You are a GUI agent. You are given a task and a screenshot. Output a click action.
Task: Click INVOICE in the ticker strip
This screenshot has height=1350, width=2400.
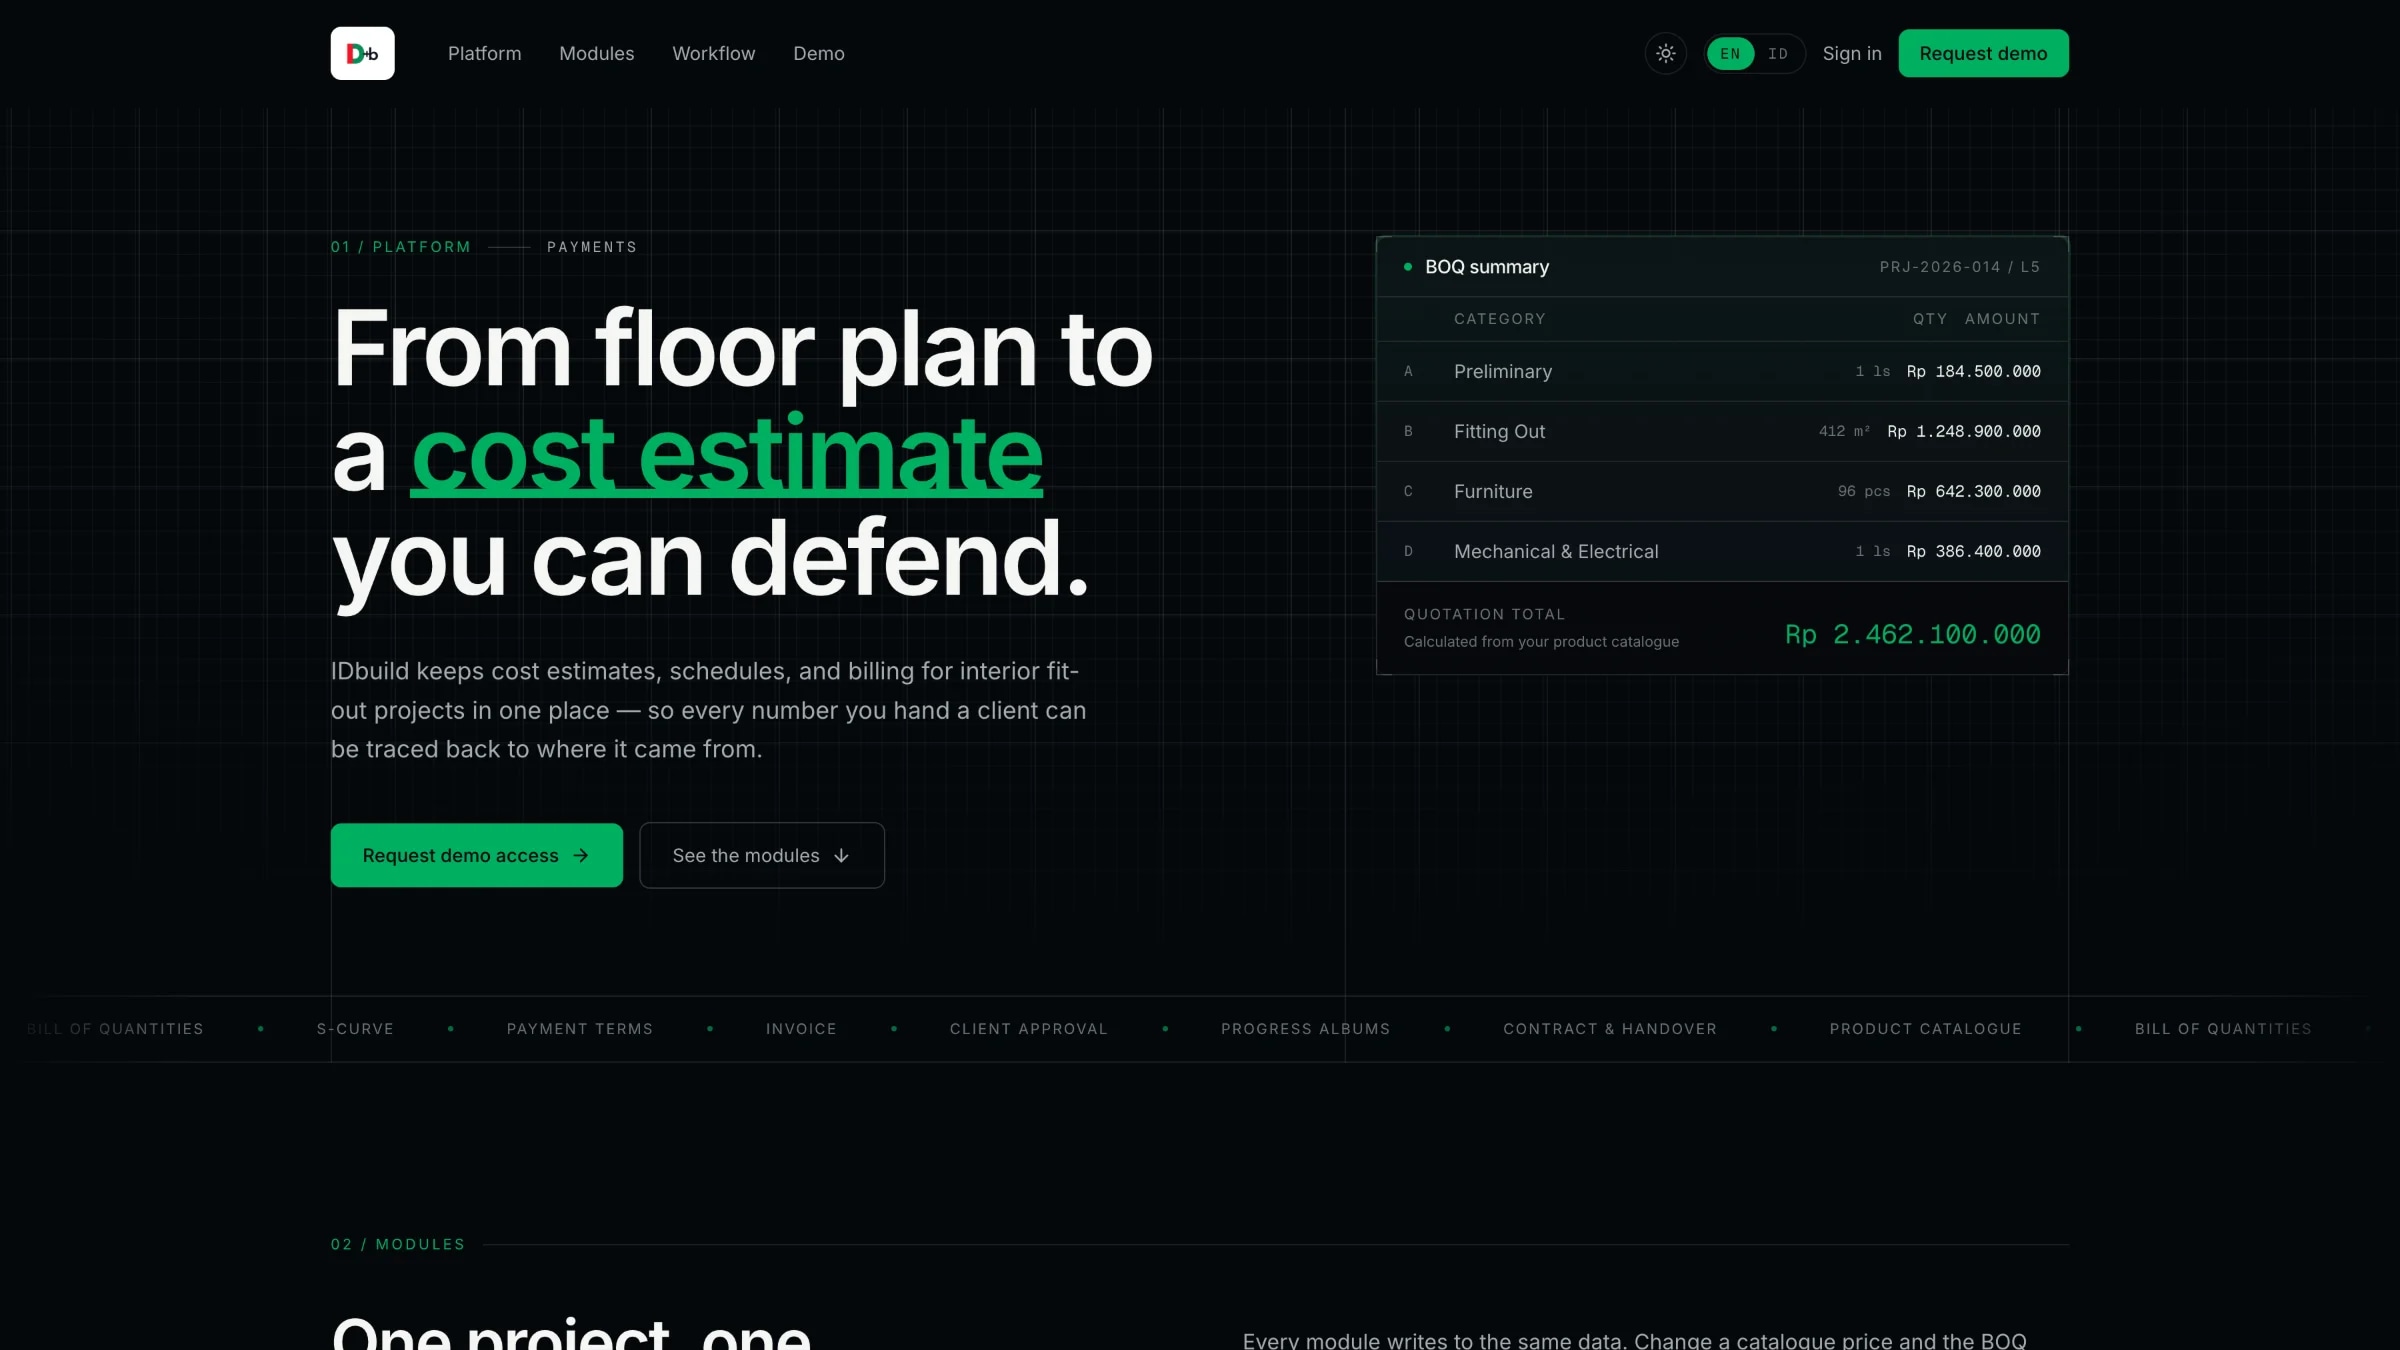pos(801,1029)
